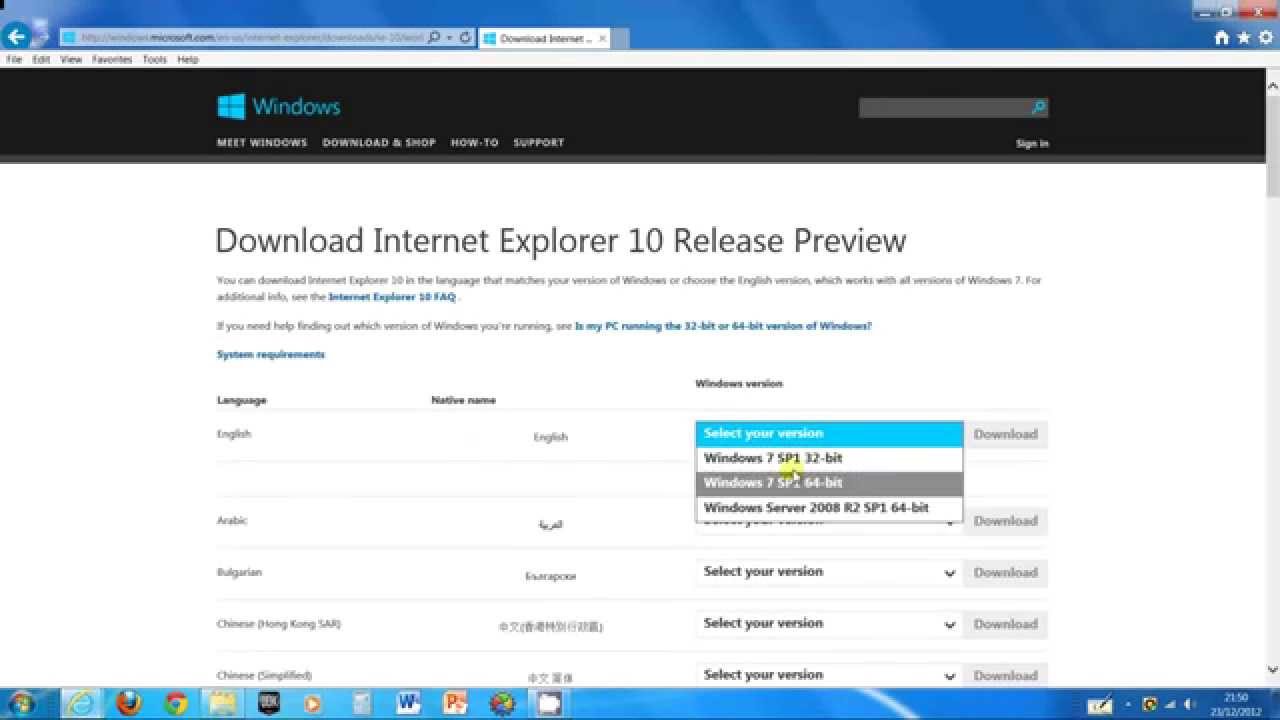Click the Sign in link
Image resolution: width=1280 pixels, height=720 pixels.
tap(1032, 144)
